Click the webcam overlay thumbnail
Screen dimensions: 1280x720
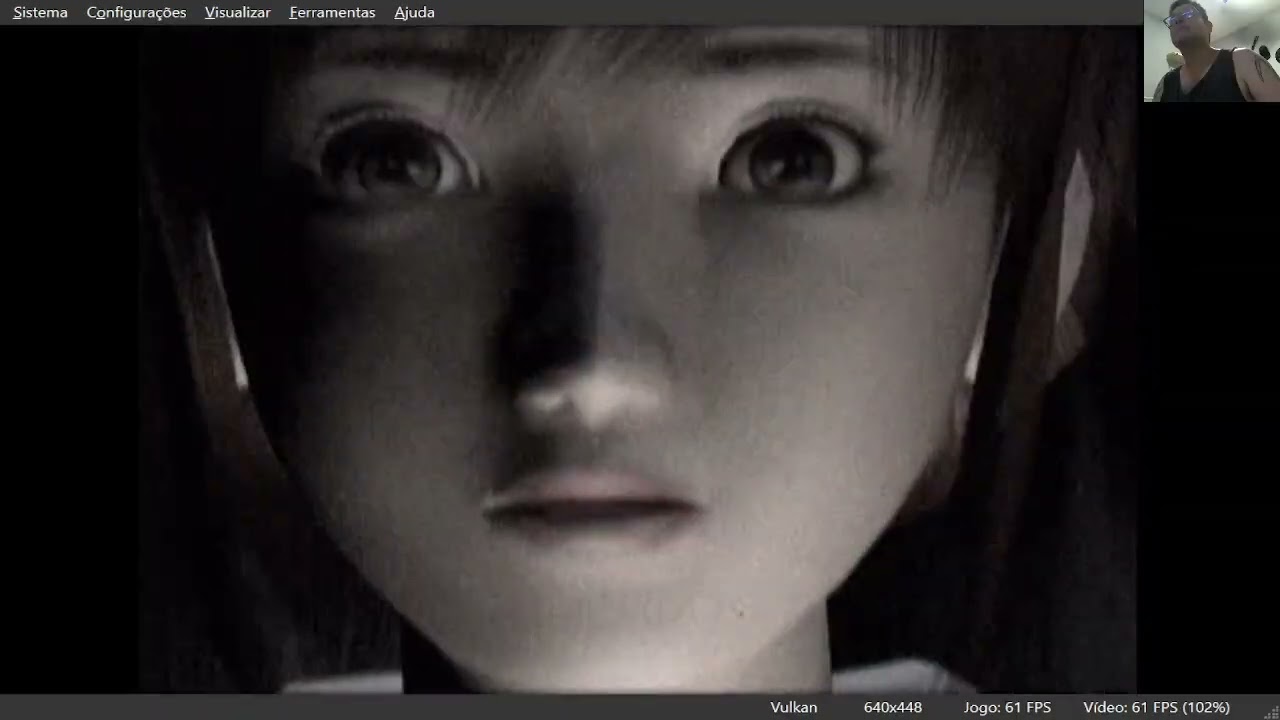(1211, 51)
